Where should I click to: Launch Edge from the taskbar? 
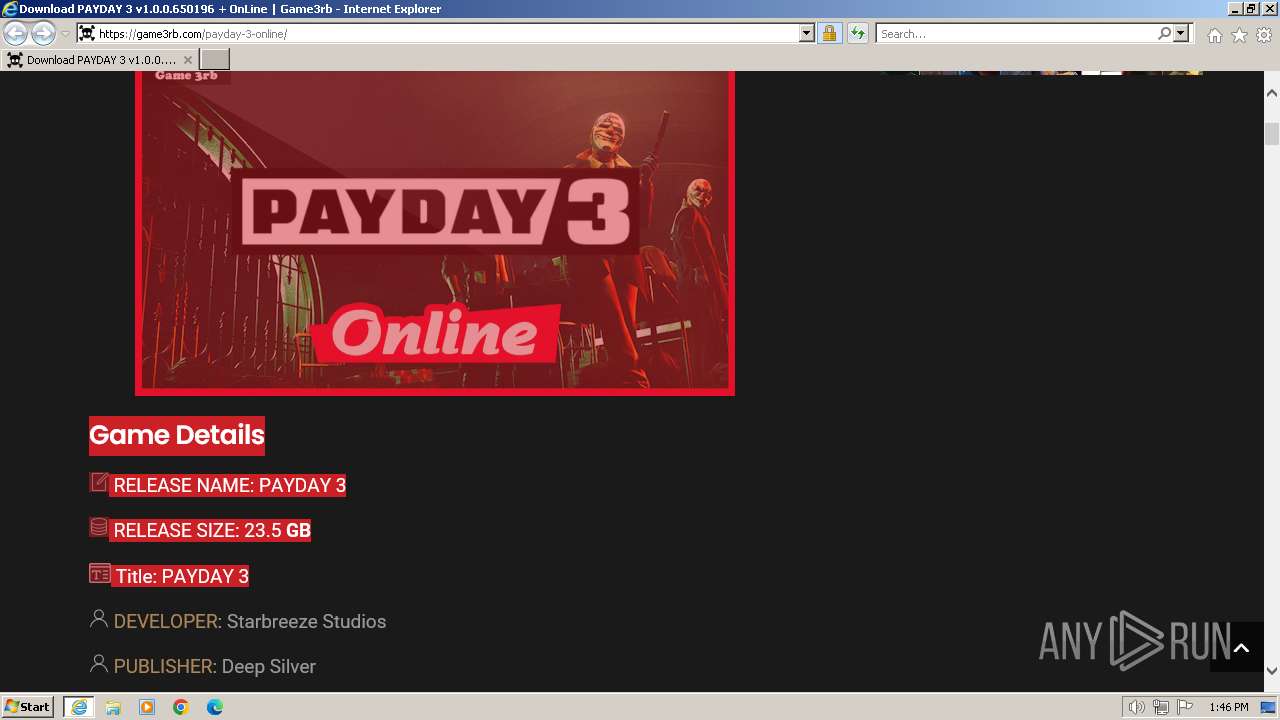215,707
